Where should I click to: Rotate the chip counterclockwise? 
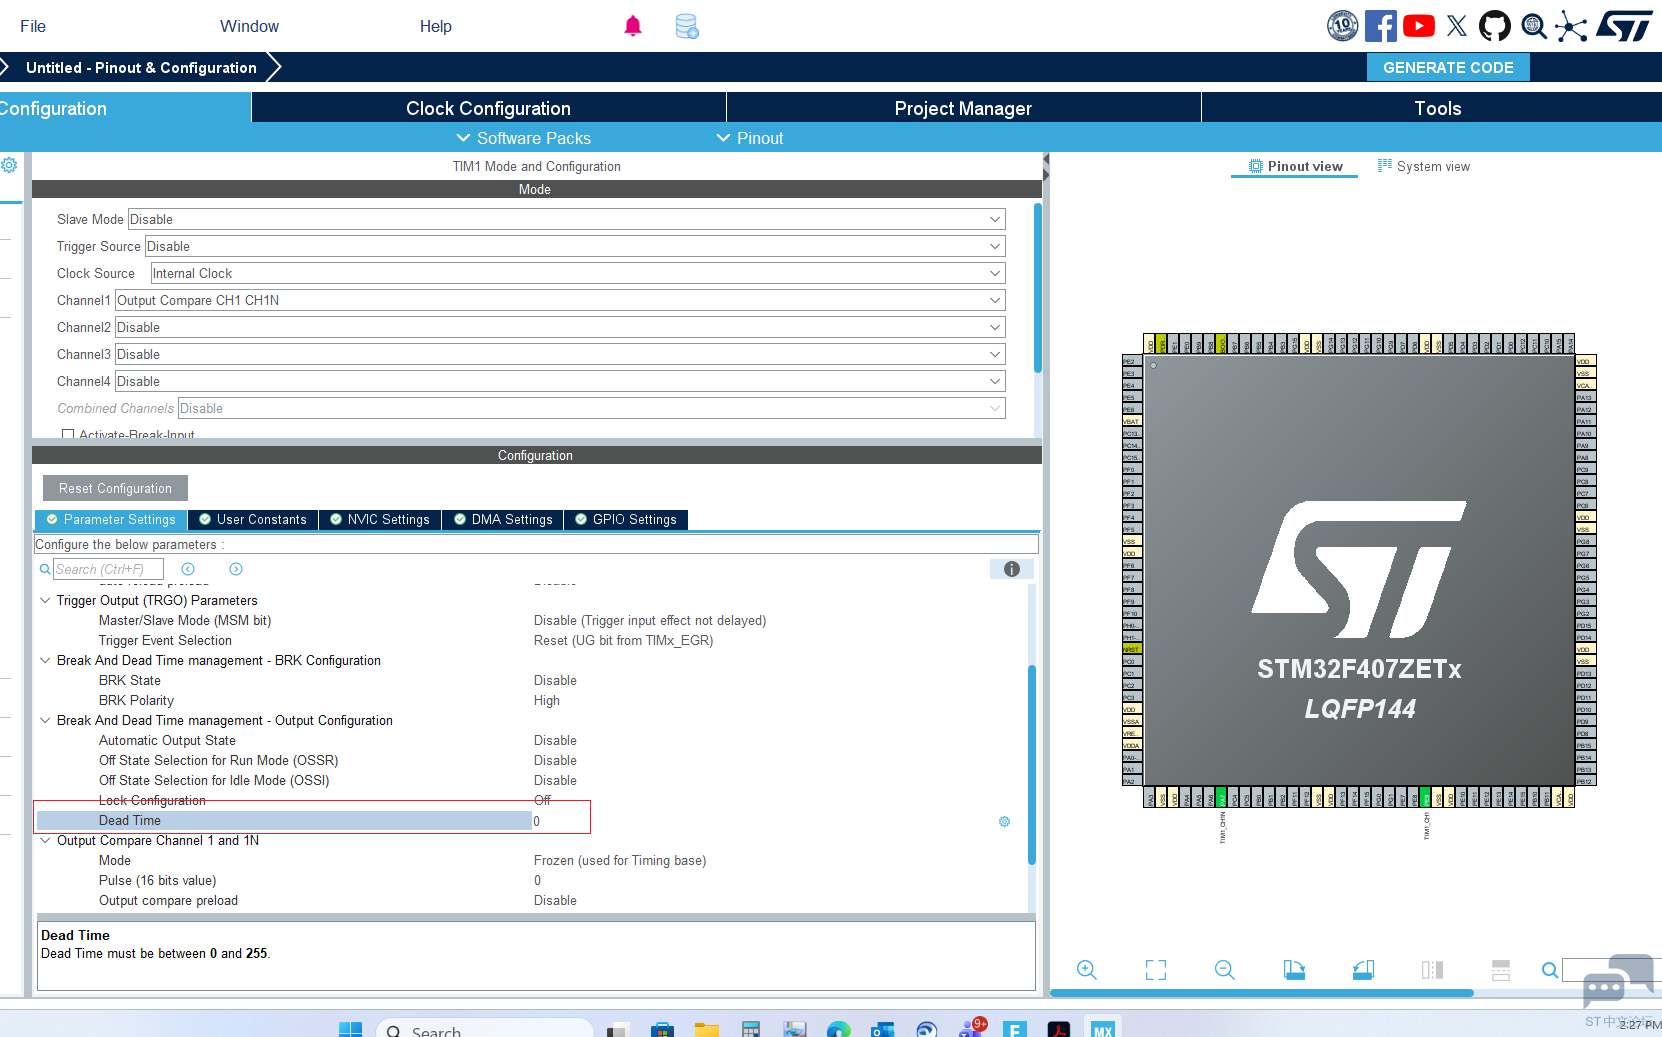1363,969
